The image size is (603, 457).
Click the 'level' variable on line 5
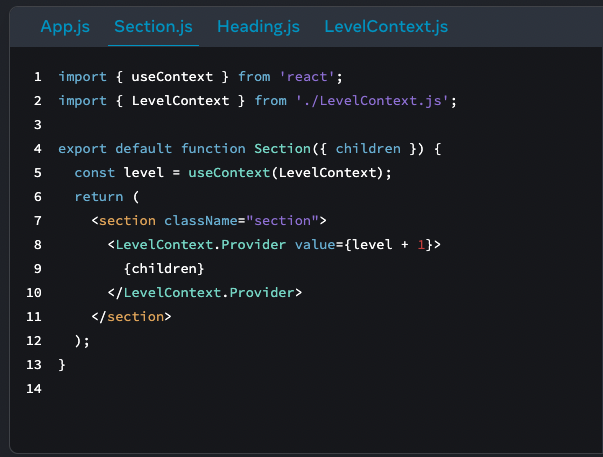point(143,173)
